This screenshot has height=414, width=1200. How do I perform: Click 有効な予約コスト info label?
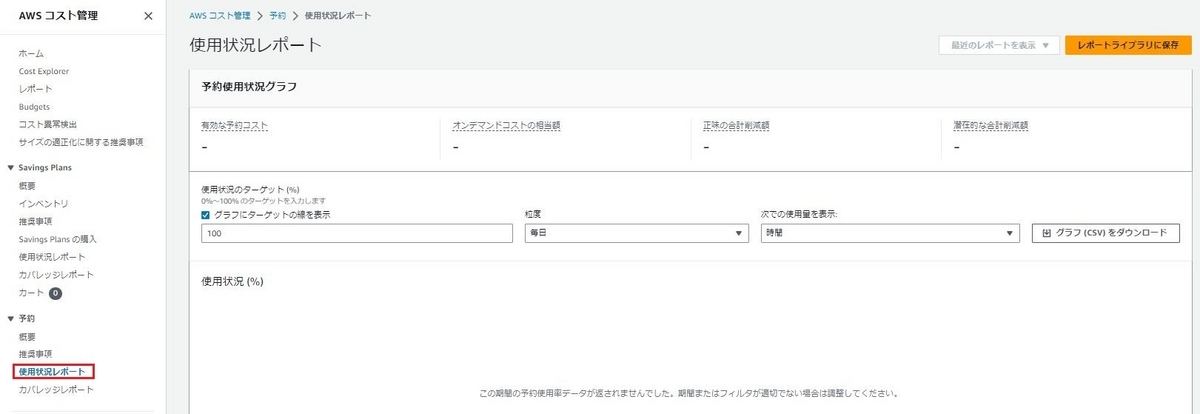point(235,126)
